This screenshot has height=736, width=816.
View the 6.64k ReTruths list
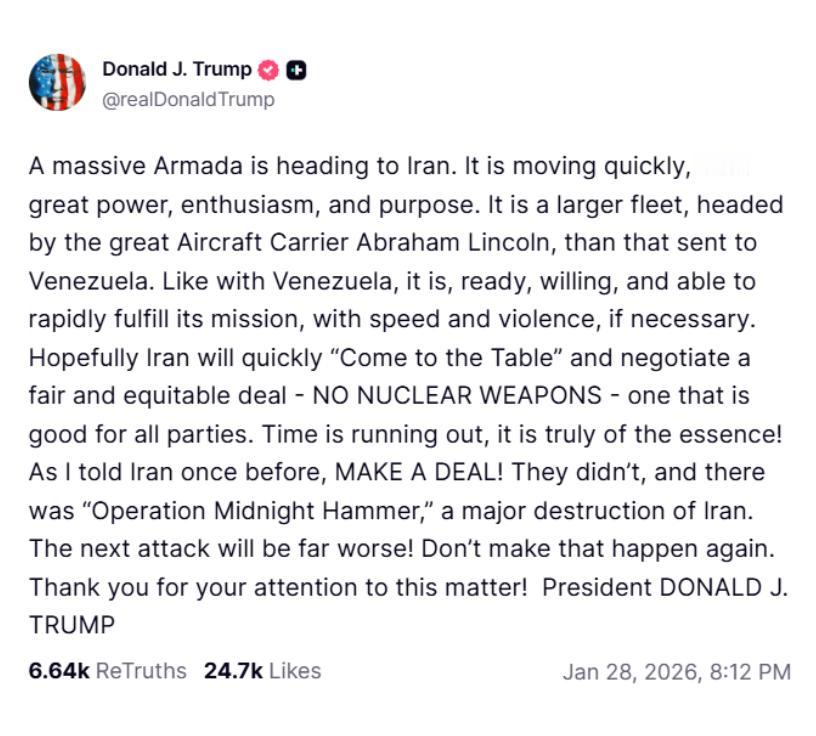107,670
